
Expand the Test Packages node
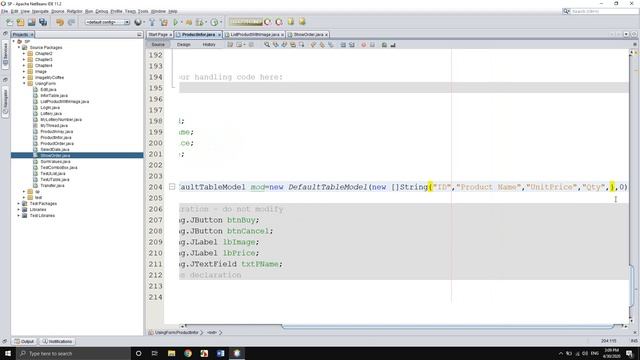click(x=19, y=203)
